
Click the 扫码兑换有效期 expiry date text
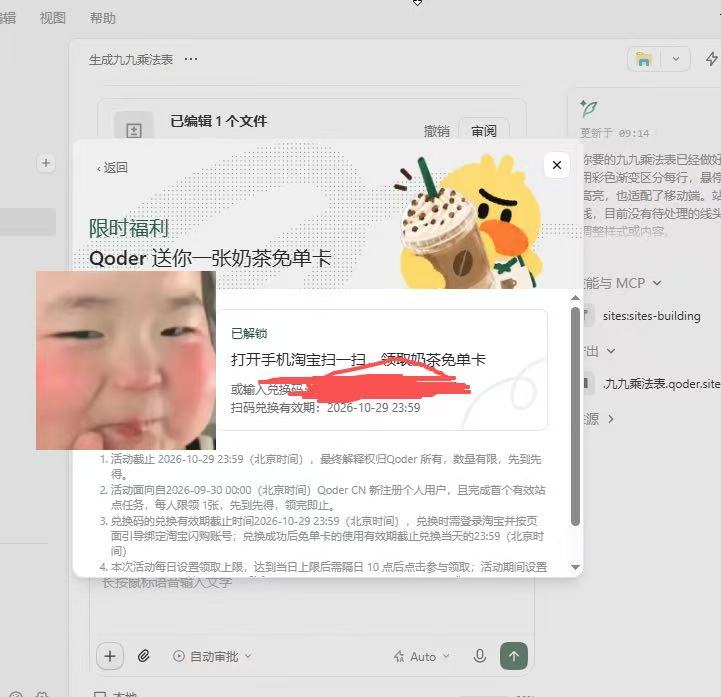tap(325, 407)
